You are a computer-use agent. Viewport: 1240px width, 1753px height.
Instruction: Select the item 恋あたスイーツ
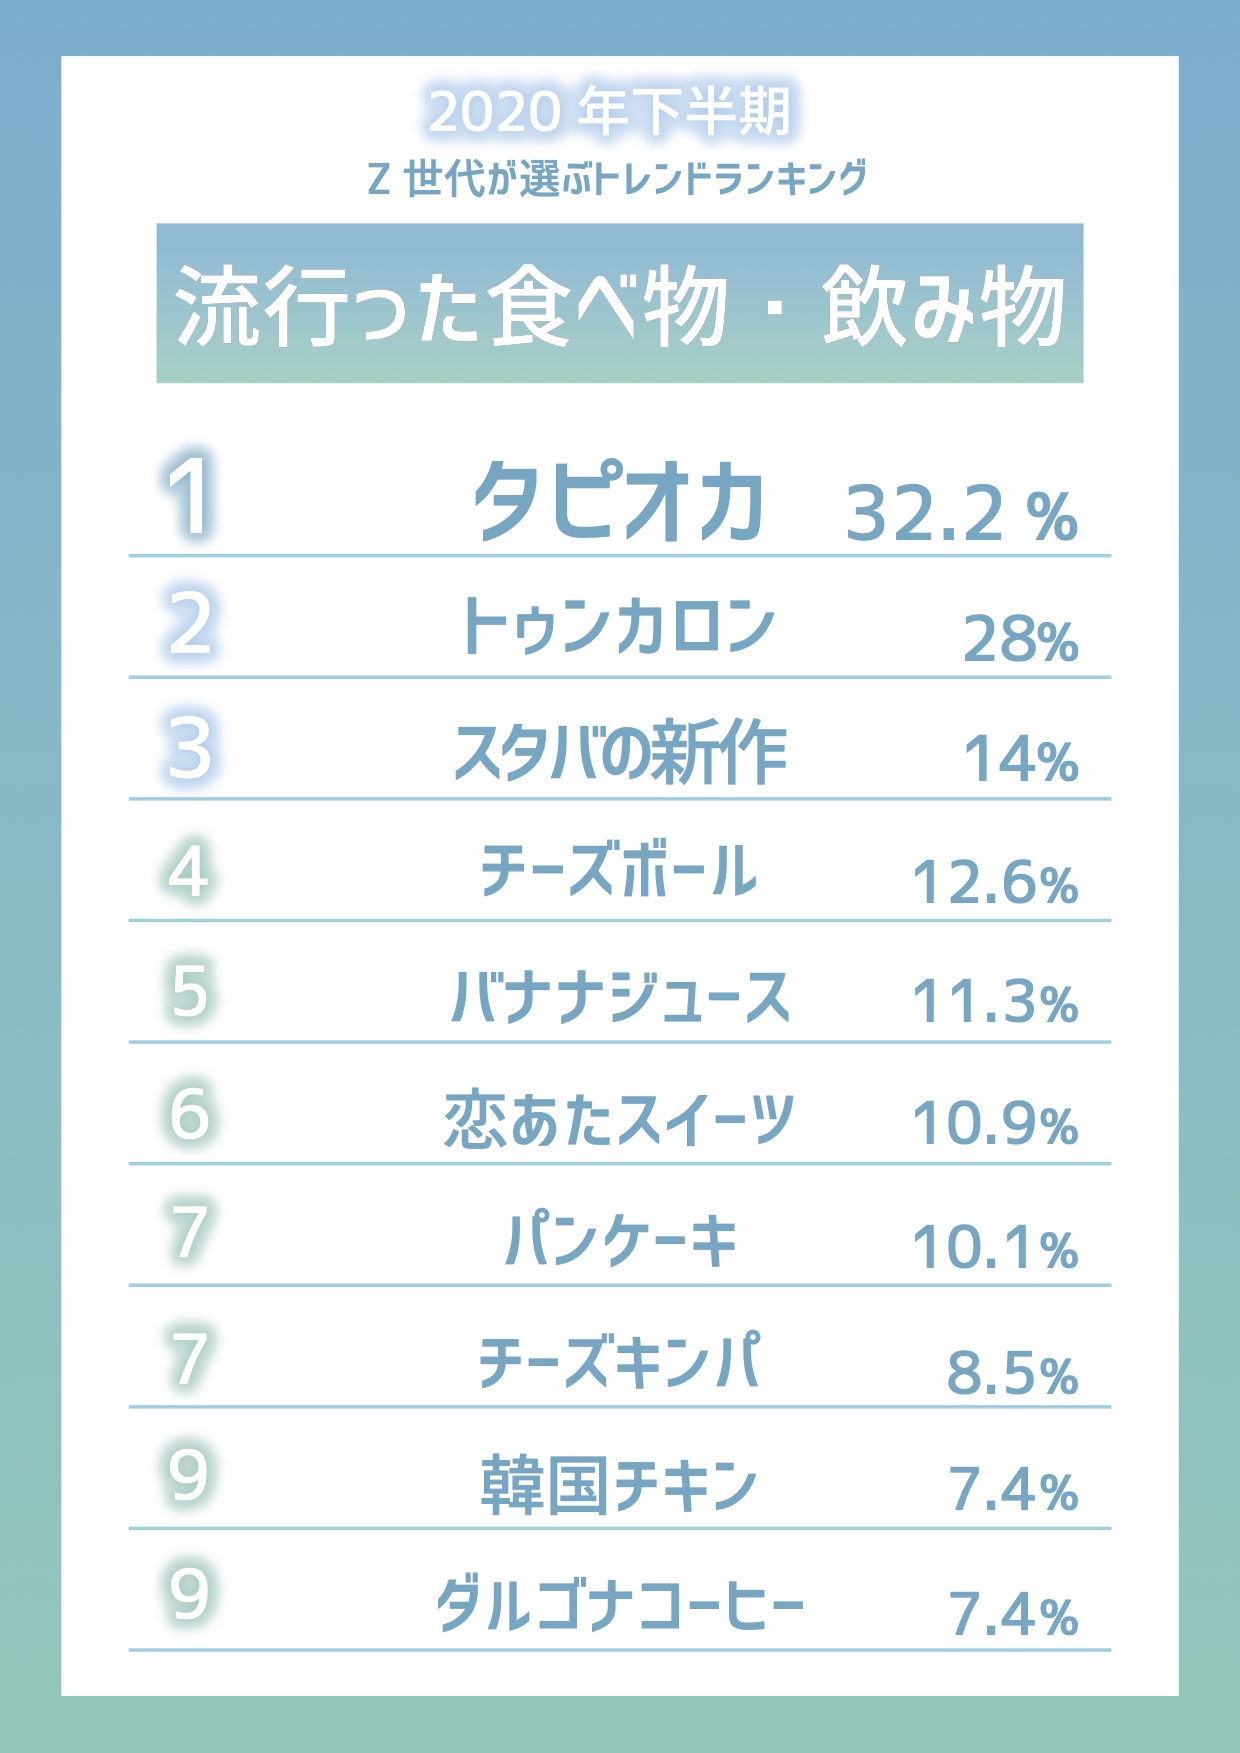click(x=620, y=1118)
